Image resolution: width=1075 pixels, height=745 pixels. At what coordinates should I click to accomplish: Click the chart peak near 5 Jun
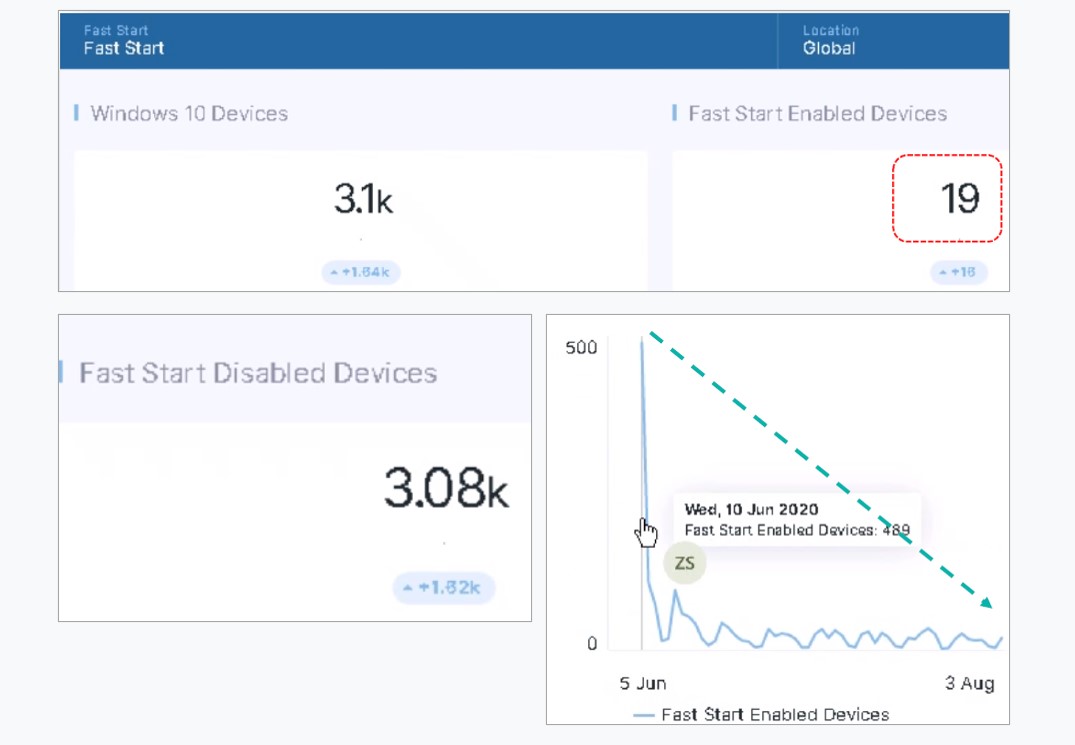642,339
